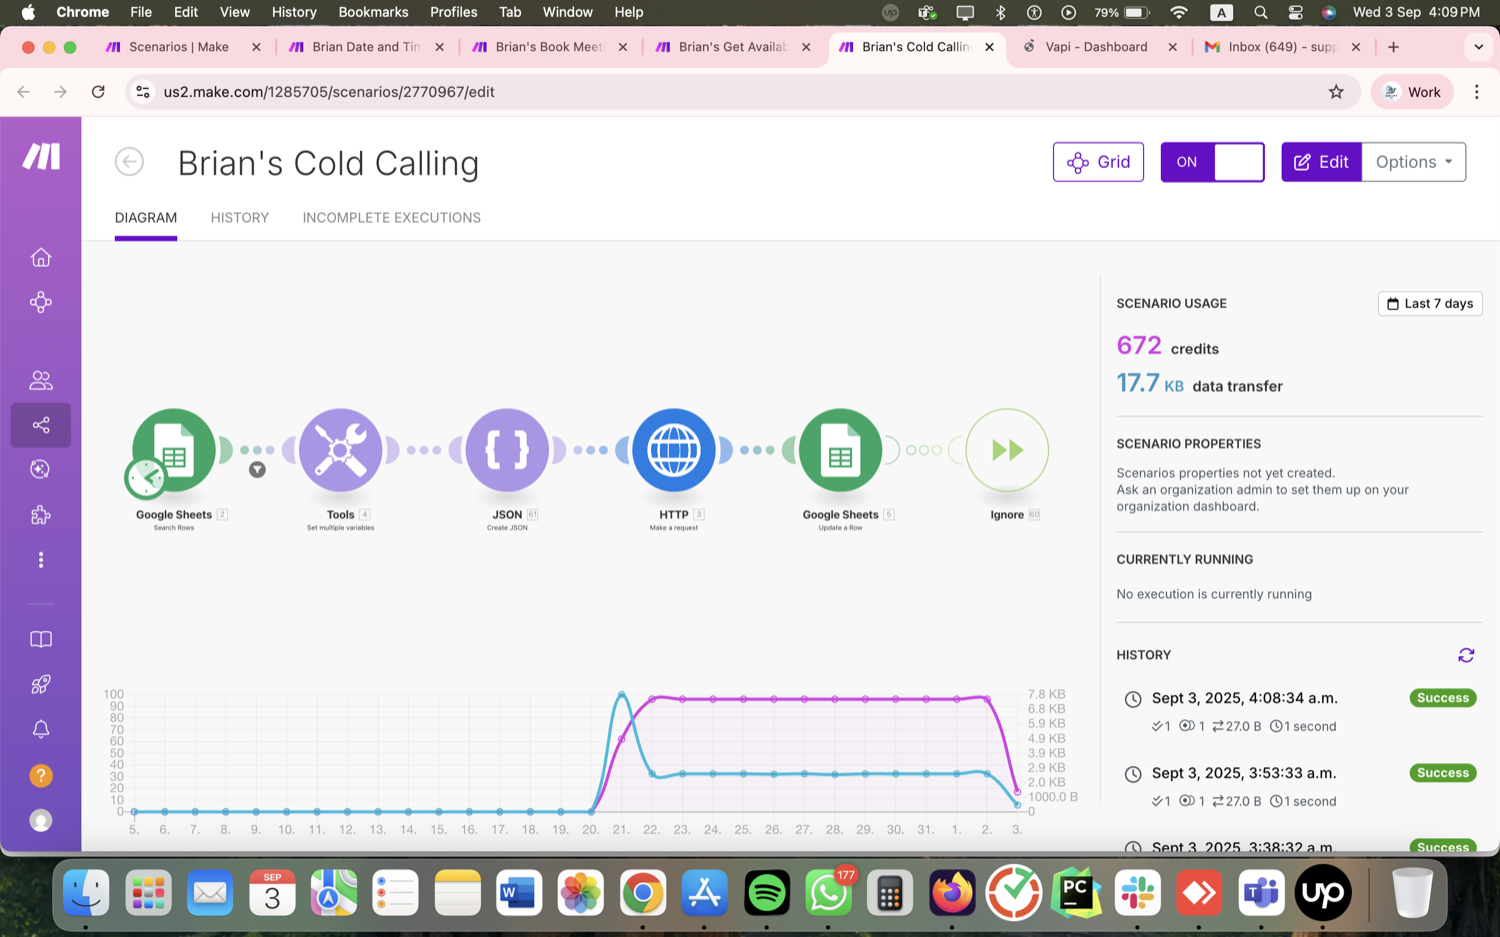This screenshot has width=1500, height=937.
Task: Open the user profile avatar in sidebar
Action: pos(41,820)
